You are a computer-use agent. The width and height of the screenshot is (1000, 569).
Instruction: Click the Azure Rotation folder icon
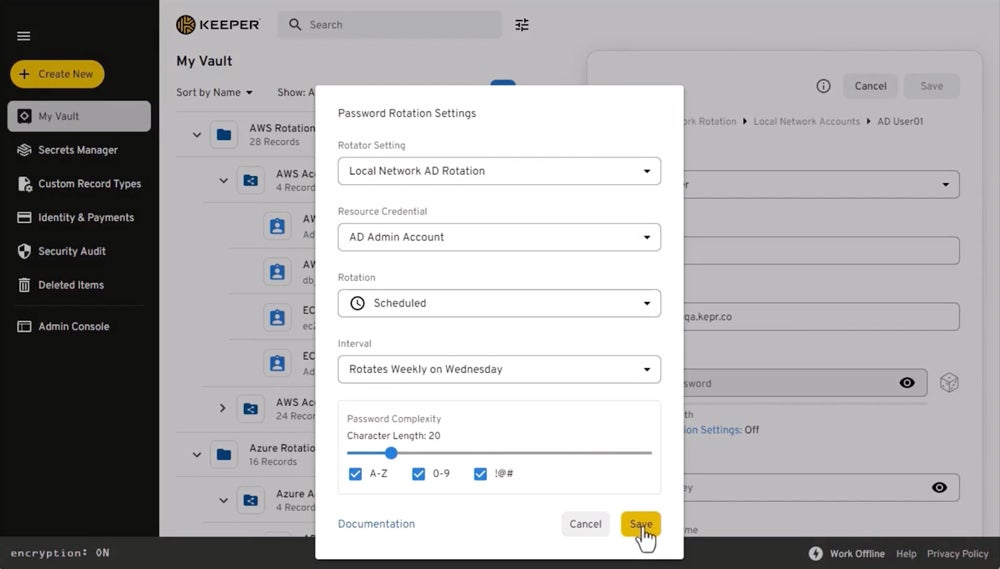pos(224,455)
